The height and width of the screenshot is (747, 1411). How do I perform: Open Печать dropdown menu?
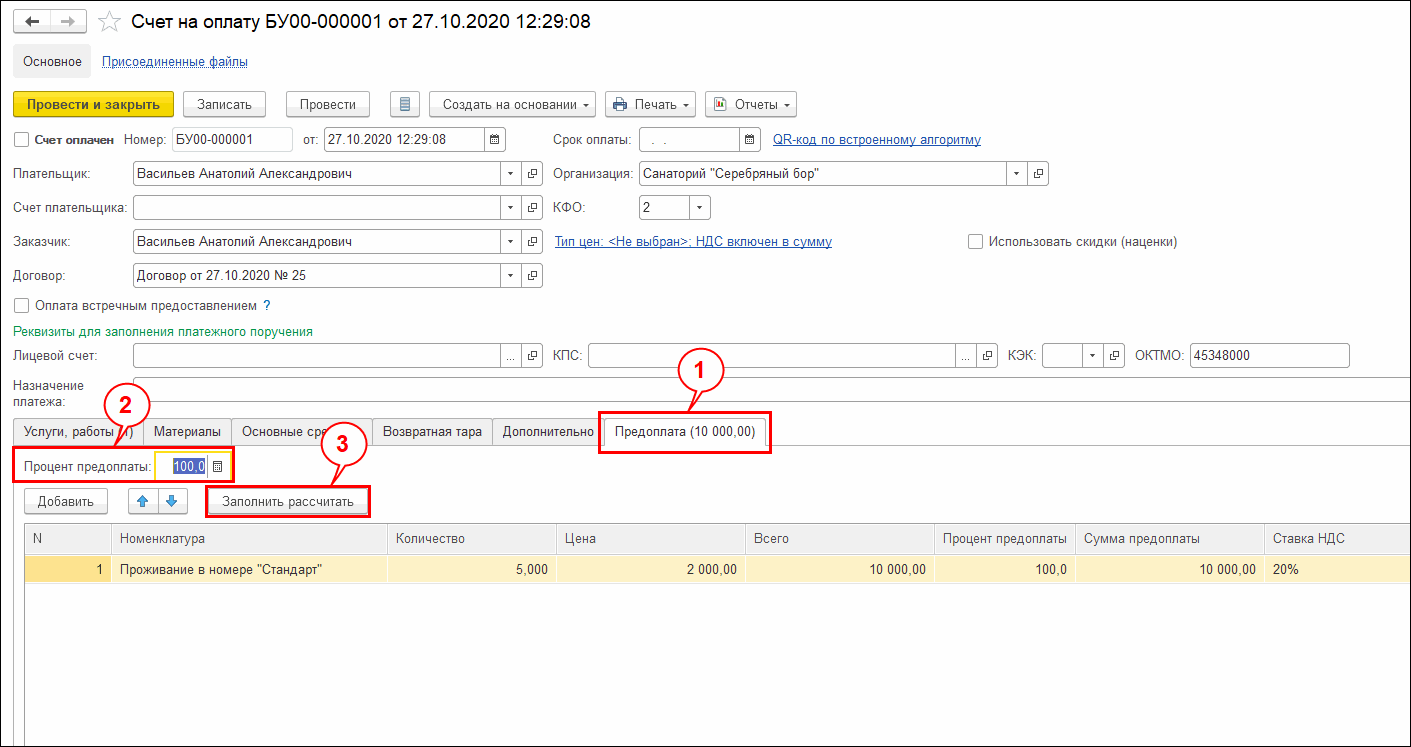[651, 104]
